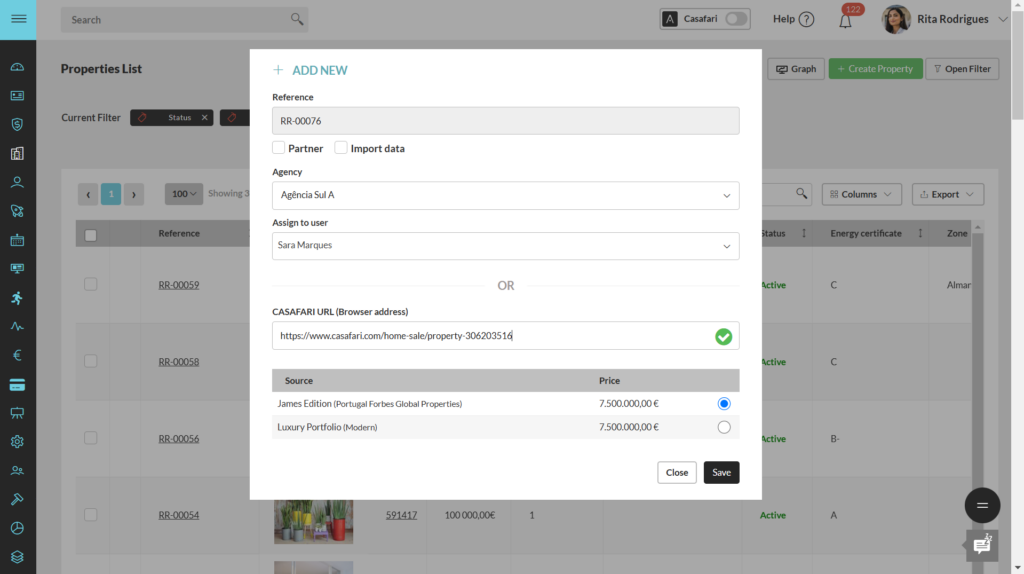Toggle the Casafari switch
This screenshot has height=574, width=1024.
736,19
